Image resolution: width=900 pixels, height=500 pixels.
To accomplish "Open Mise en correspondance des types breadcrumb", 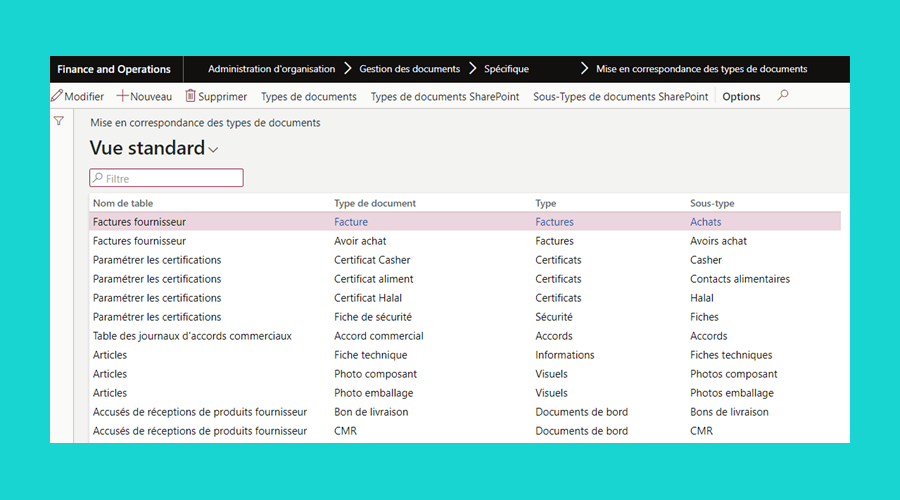I will pyautogui.click(x=701, y=69).
